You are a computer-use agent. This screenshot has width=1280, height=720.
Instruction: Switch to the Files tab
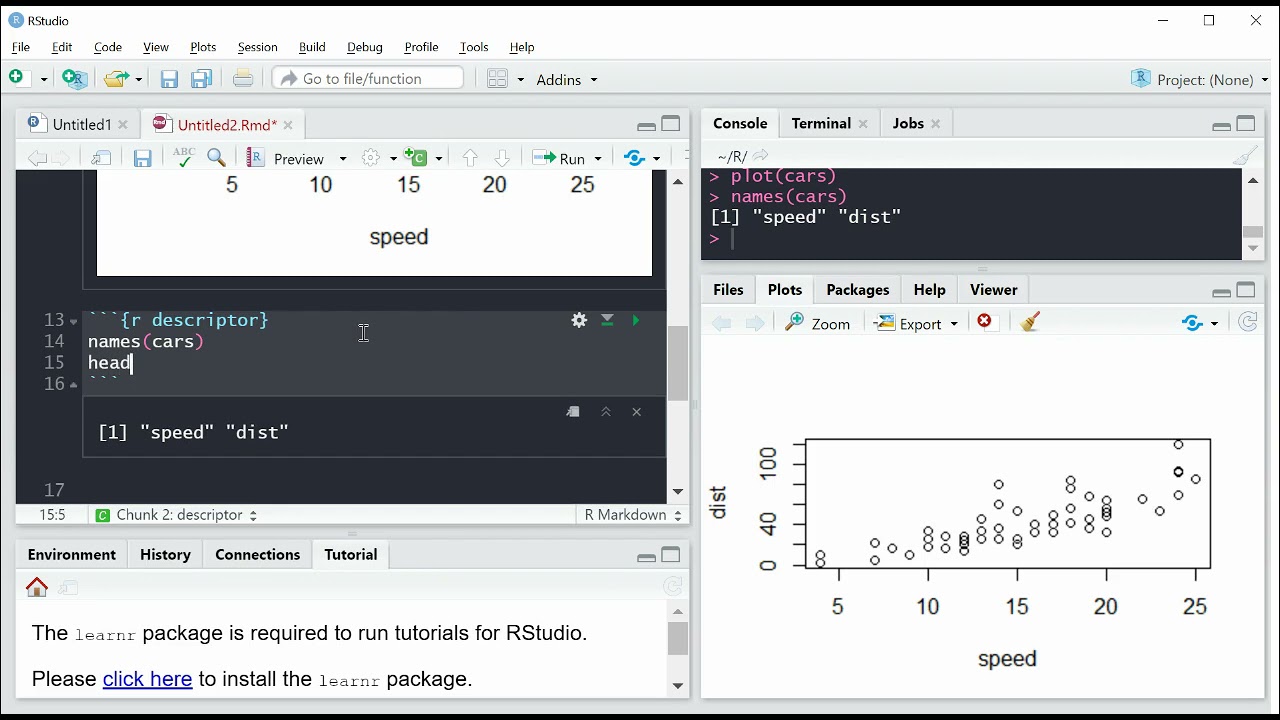click(x=728, y=290)
